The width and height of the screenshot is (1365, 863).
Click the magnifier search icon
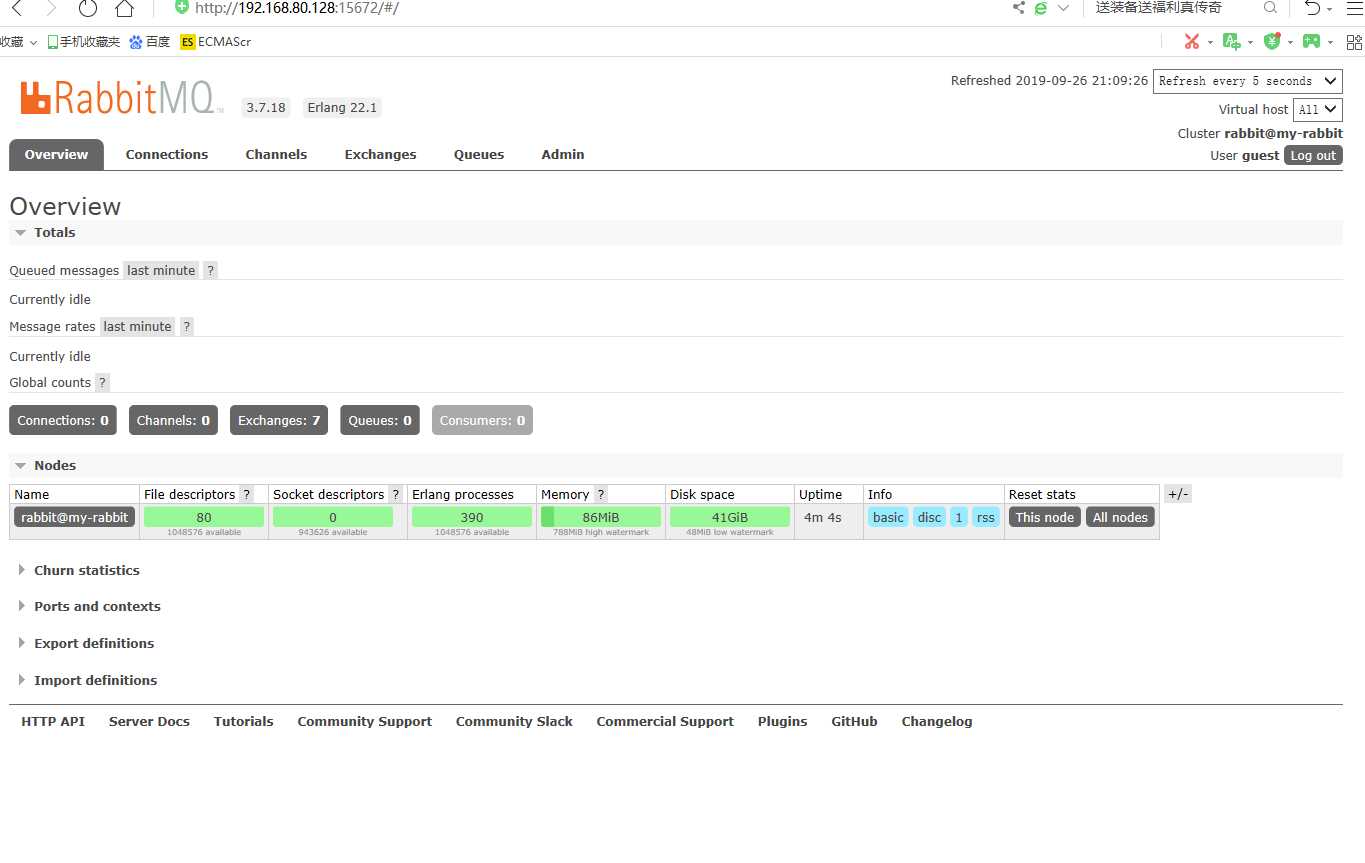1270,8
